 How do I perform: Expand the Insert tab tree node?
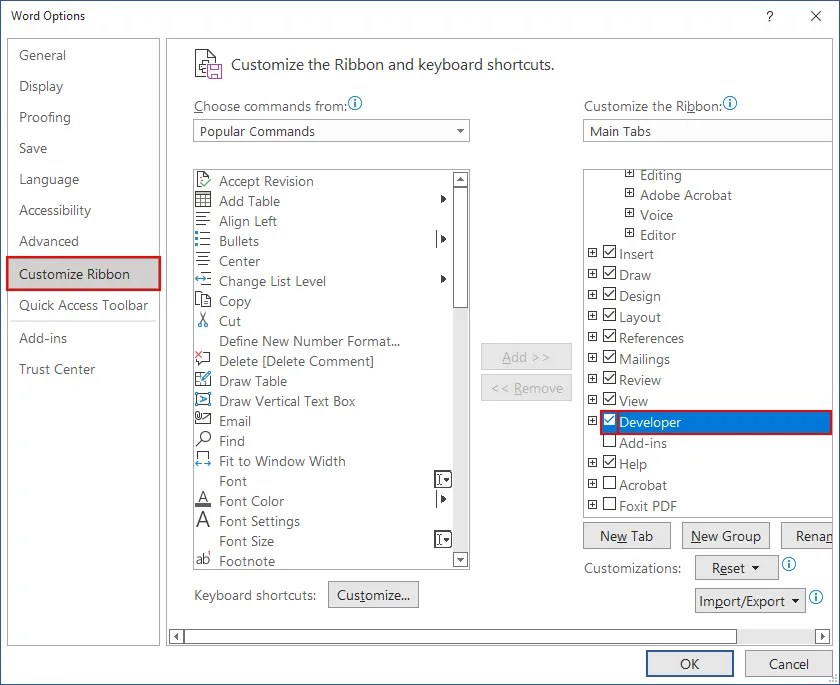[x=592, y=253]
